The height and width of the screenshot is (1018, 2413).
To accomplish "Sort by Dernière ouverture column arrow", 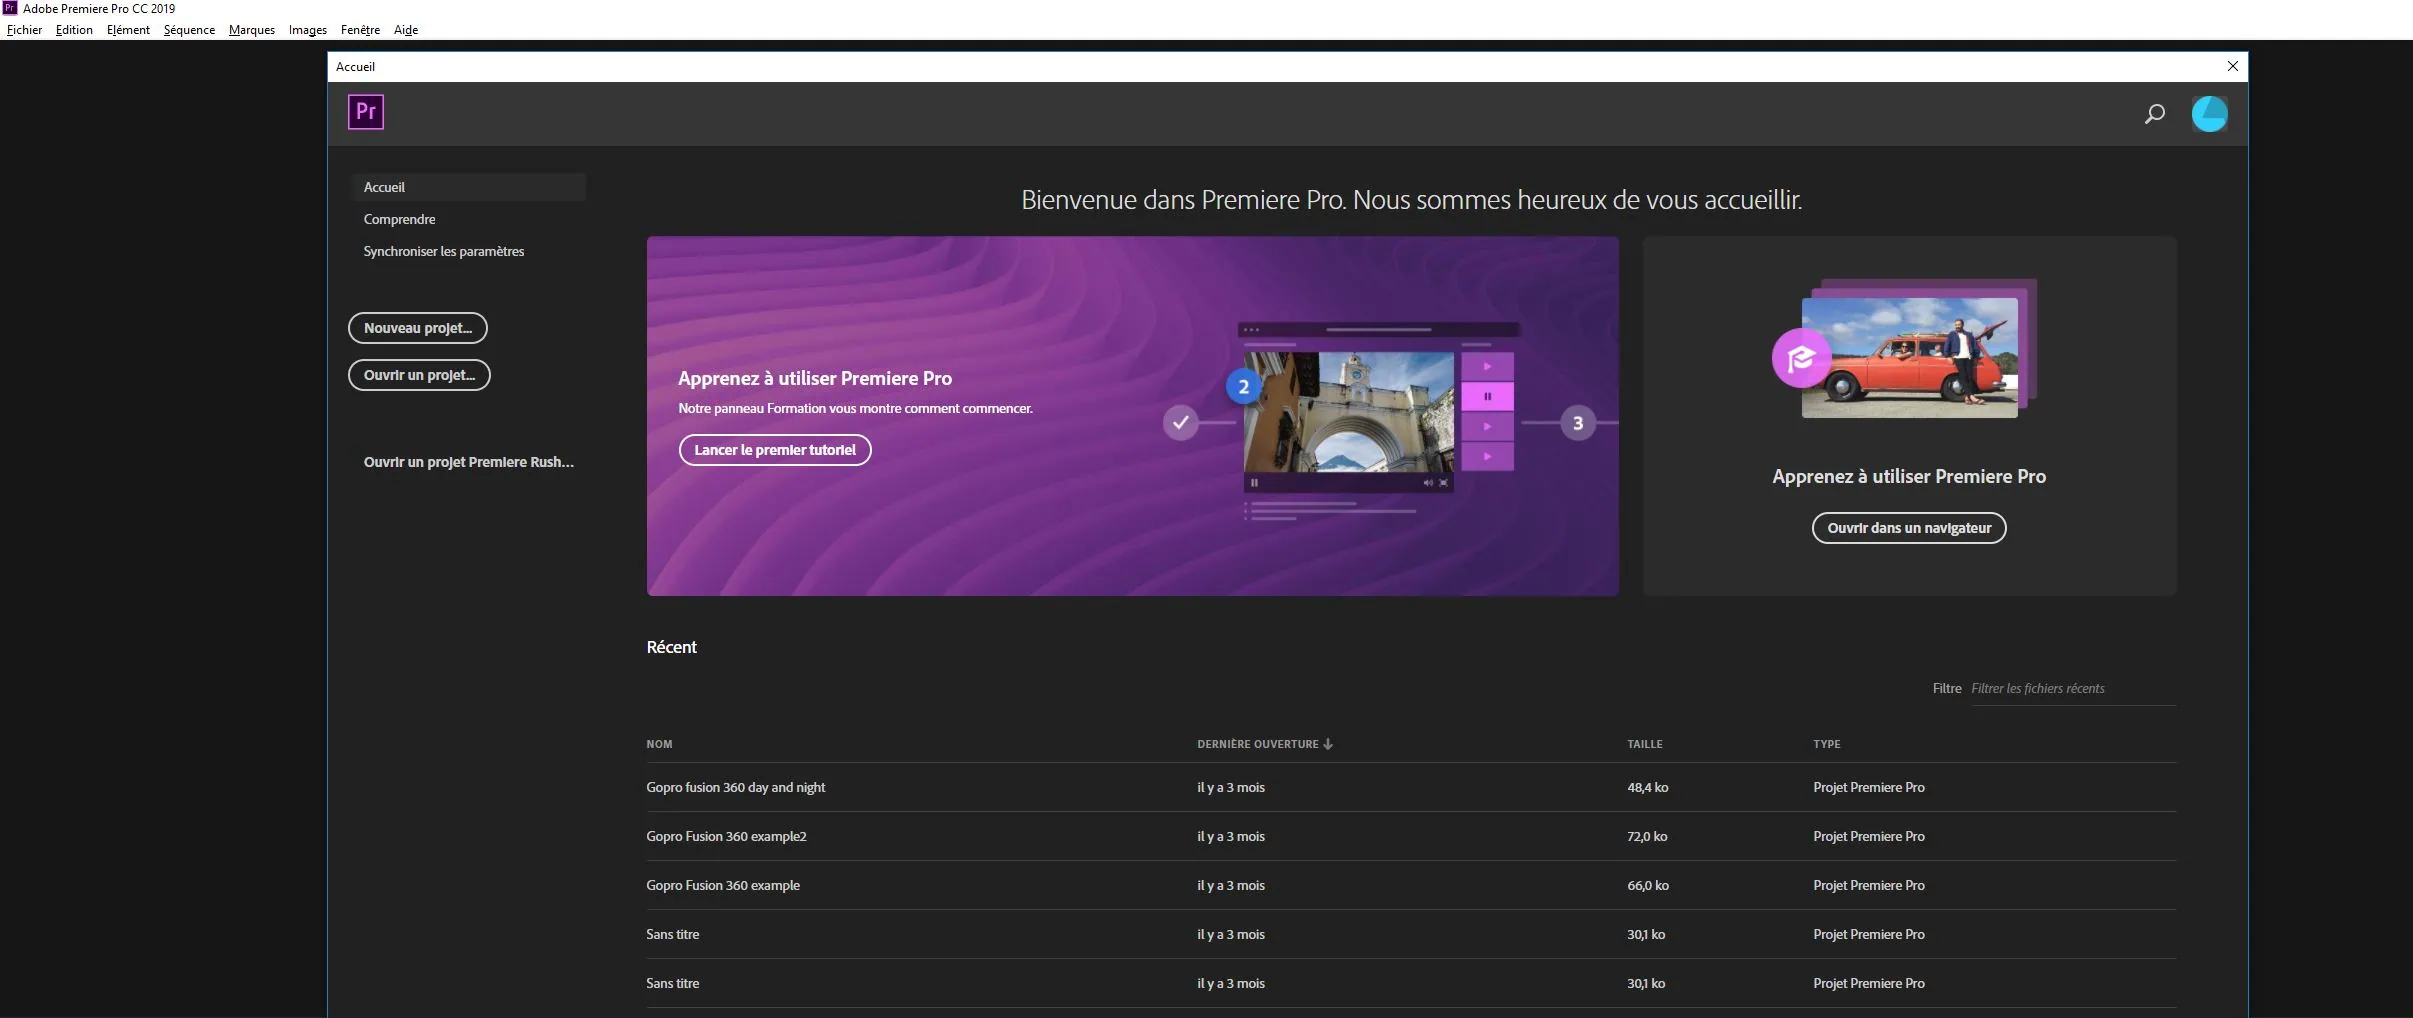I will tap(1327, 744).
